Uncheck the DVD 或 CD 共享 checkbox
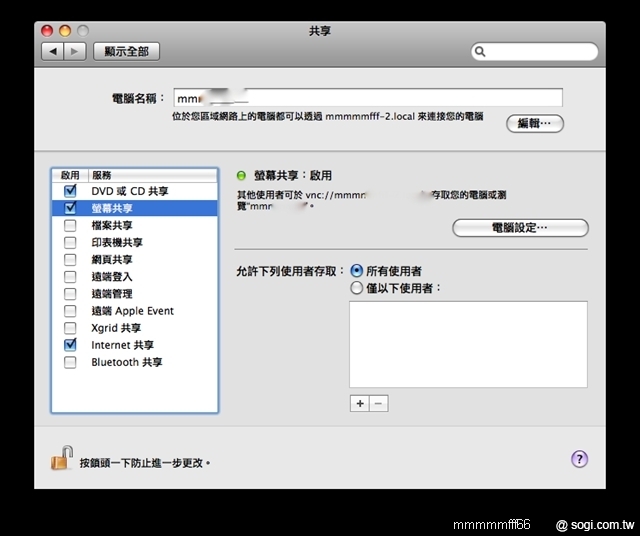Image resolution: width=640 pixels, height=536 pixels. [70, 191]
